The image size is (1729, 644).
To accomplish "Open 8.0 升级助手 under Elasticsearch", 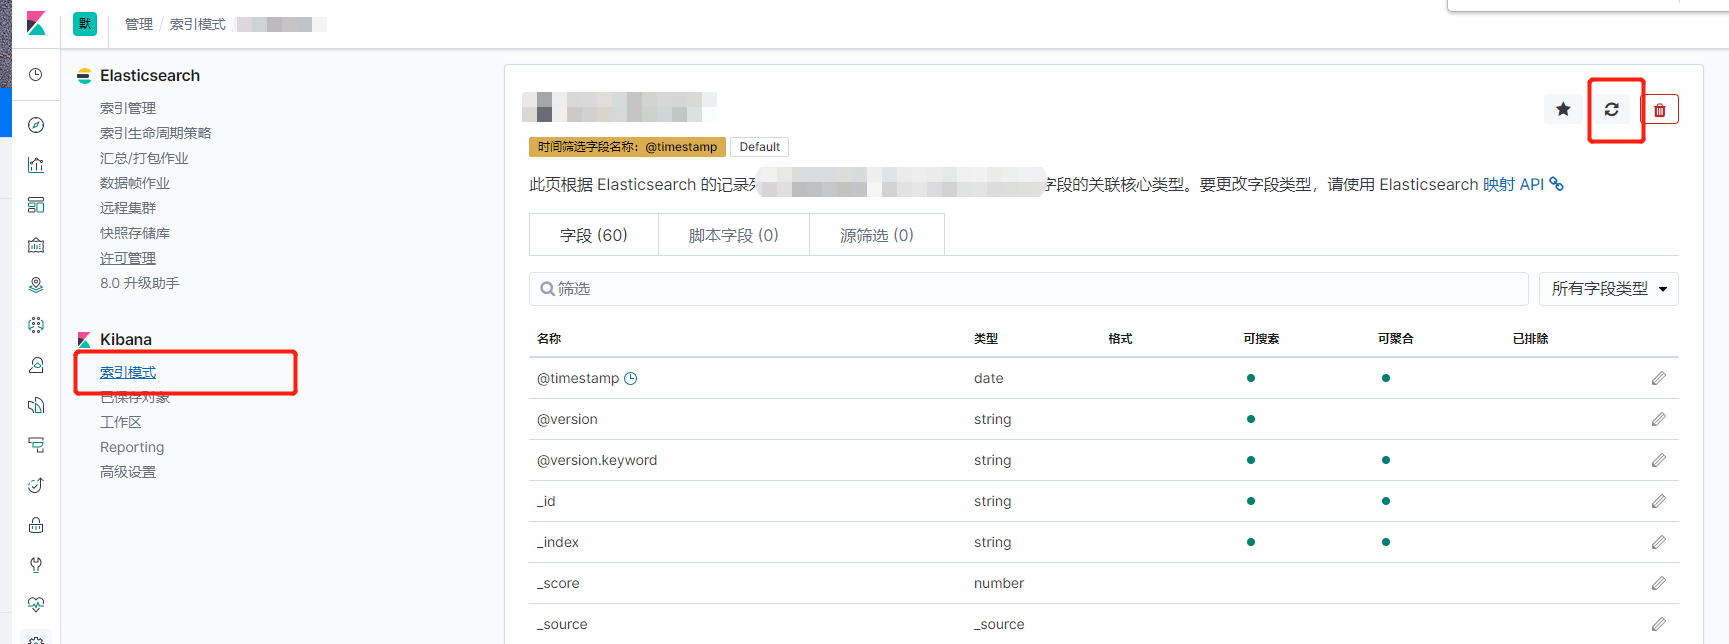I will [140, 283].
